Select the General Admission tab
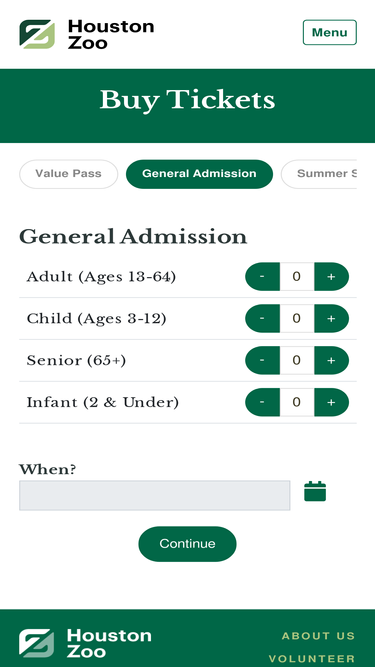375x667 pixels. click(x=199, y=174)
